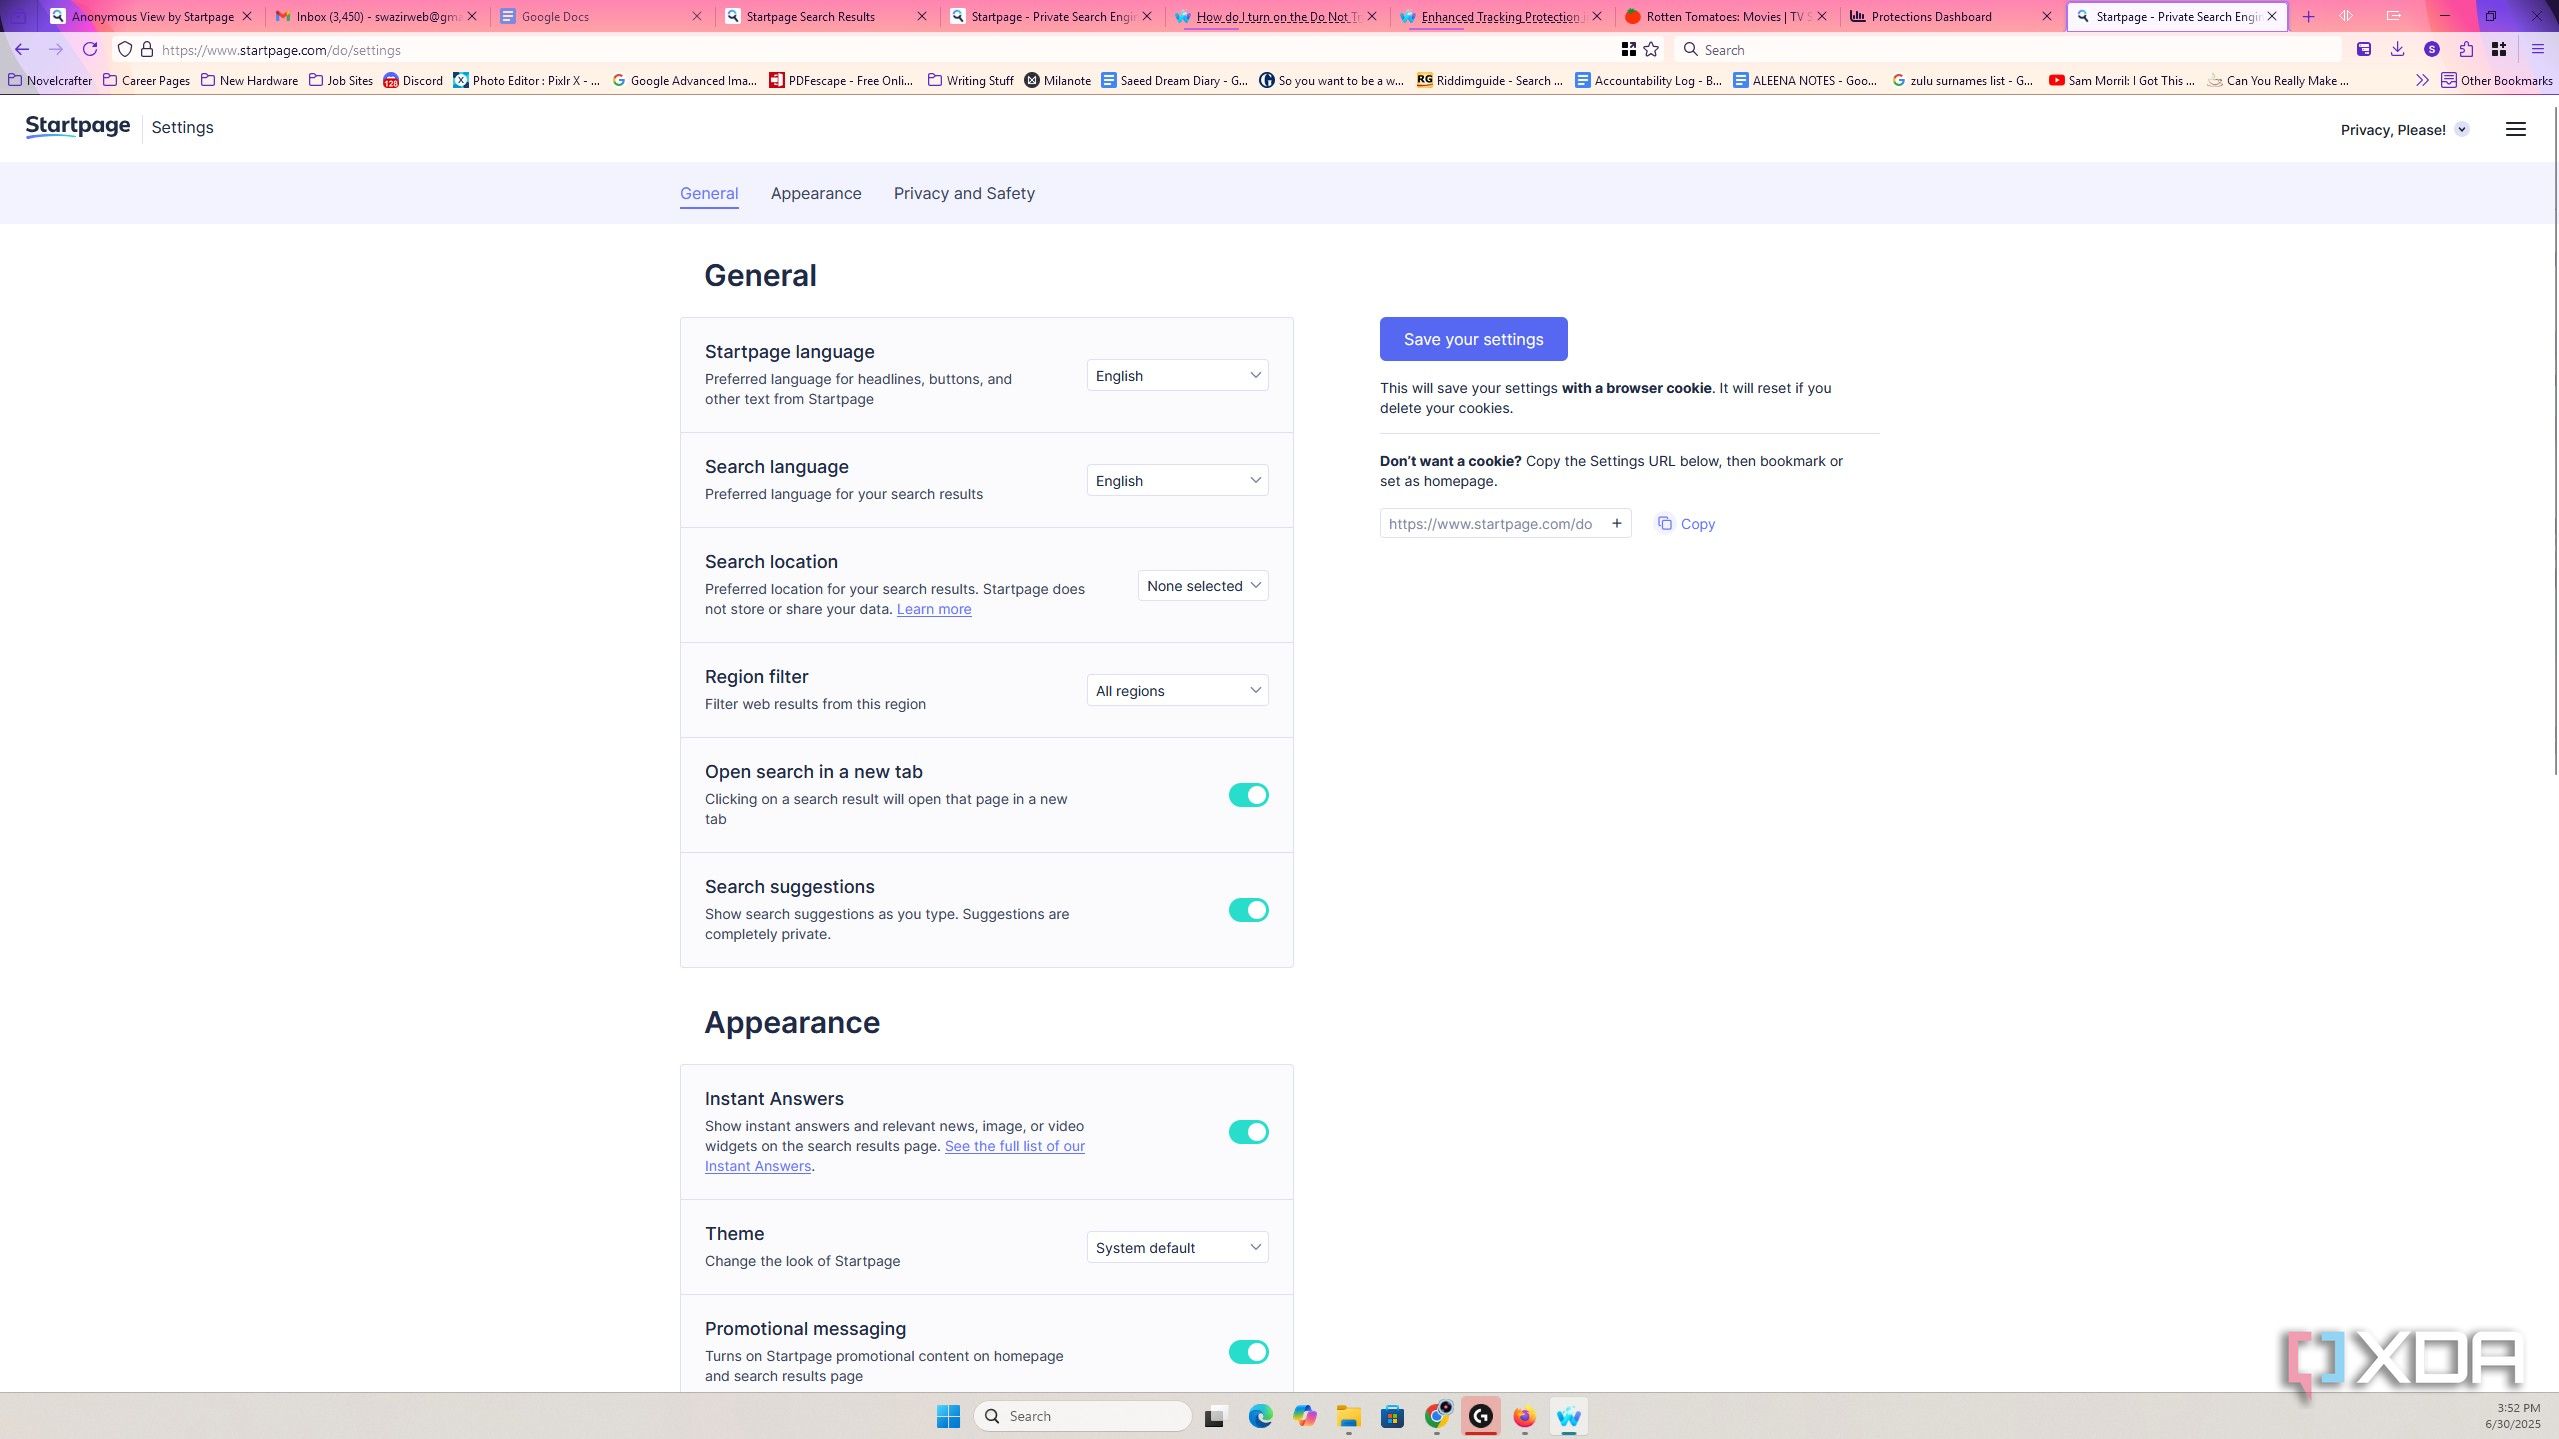Open the Search language dropdown
The image size is (2559, 1439).
click(1177, 480)
